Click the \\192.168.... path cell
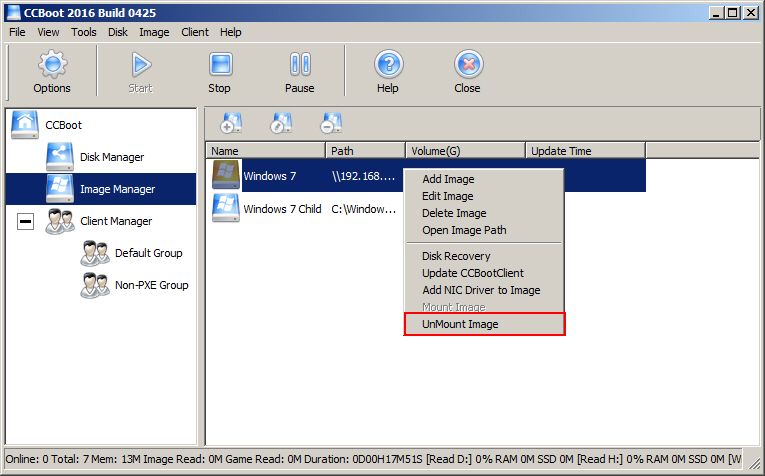765x476 pixels. [363, 176]
